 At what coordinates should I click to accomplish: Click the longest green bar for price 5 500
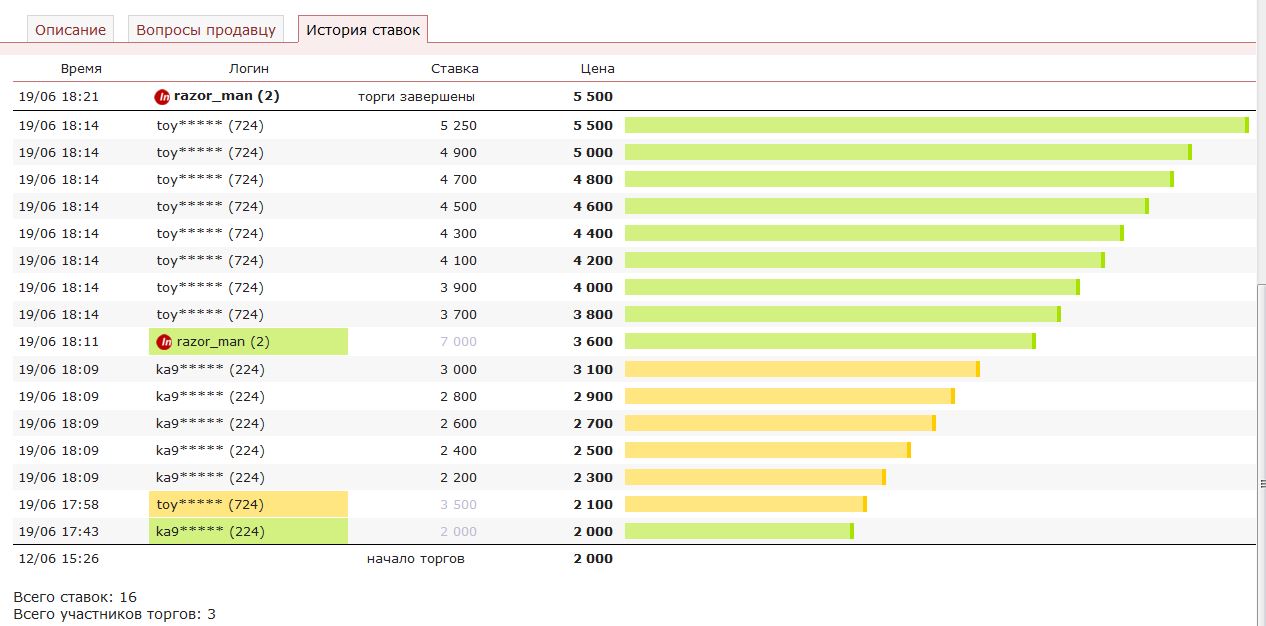[935, 125]
